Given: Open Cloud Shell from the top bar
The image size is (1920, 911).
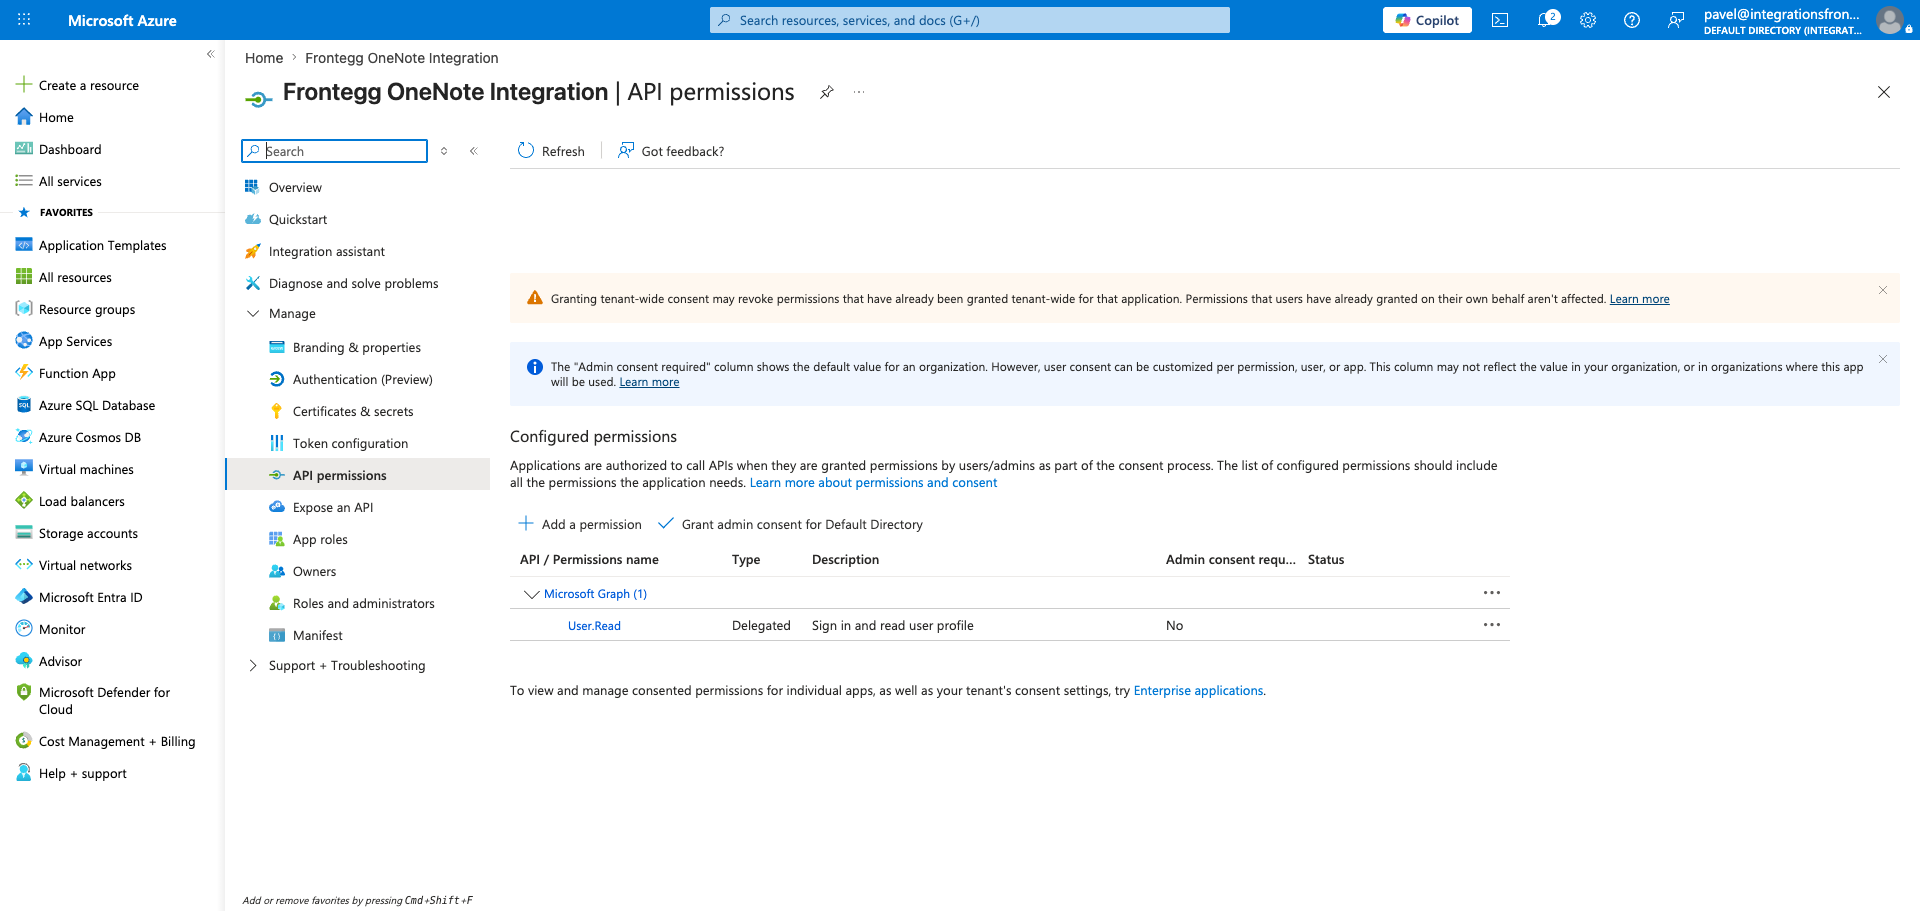Looking at the screenshot, I should 1500,20.
